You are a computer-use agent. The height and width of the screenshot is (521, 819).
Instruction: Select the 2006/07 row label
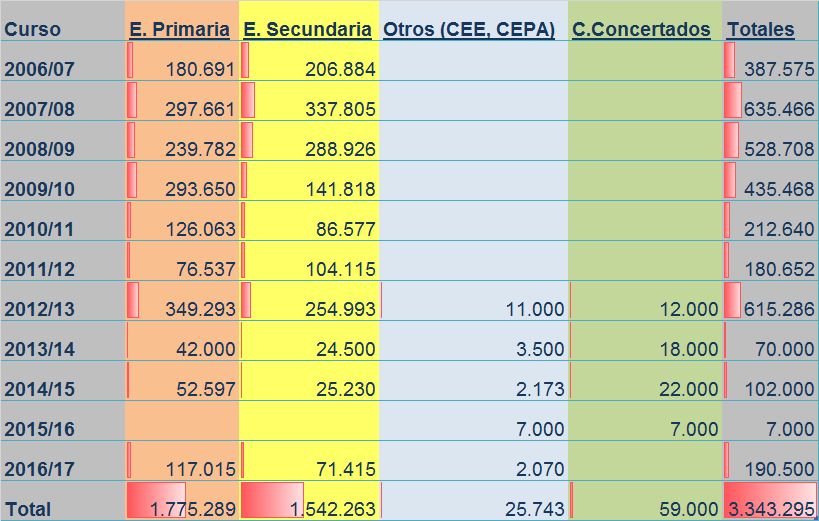(39, 69)
